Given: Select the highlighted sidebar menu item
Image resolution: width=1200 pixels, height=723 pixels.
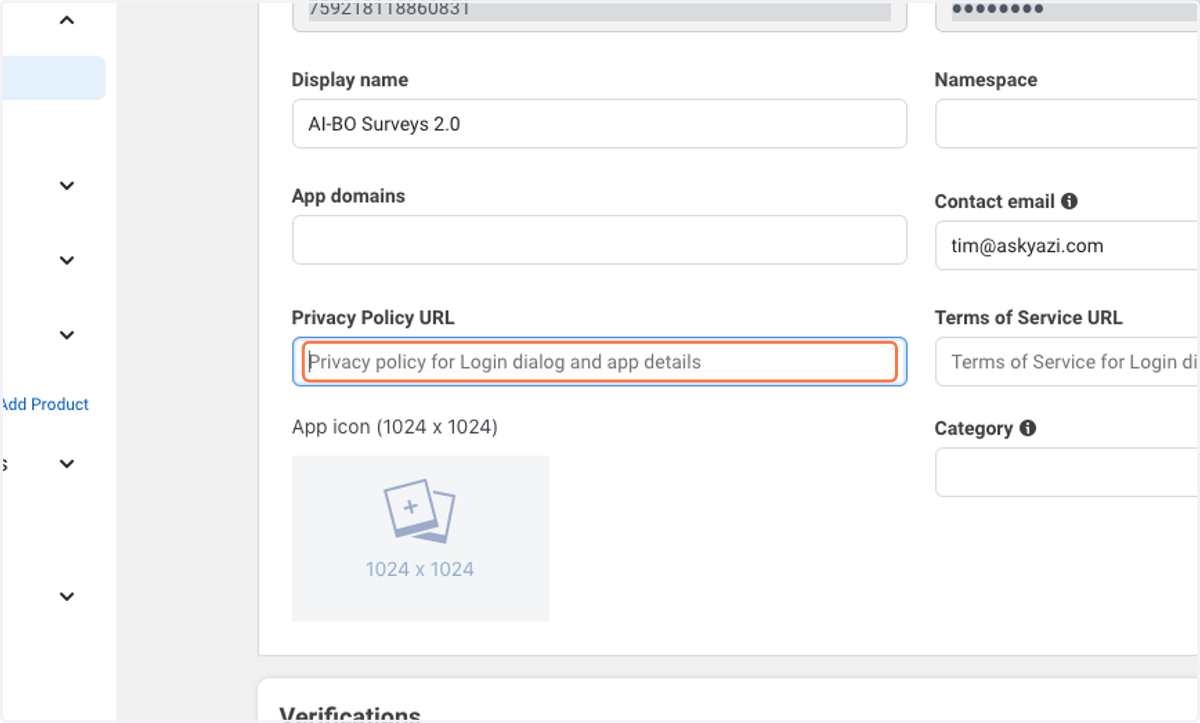Looking at the screenshot, I should click(x=52, y=78).
